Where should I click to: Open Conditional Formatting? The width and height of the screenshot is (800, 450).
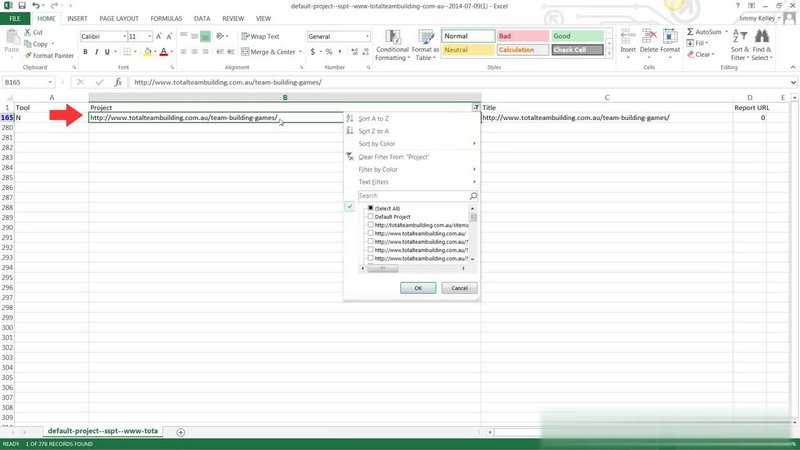[392, 45]
